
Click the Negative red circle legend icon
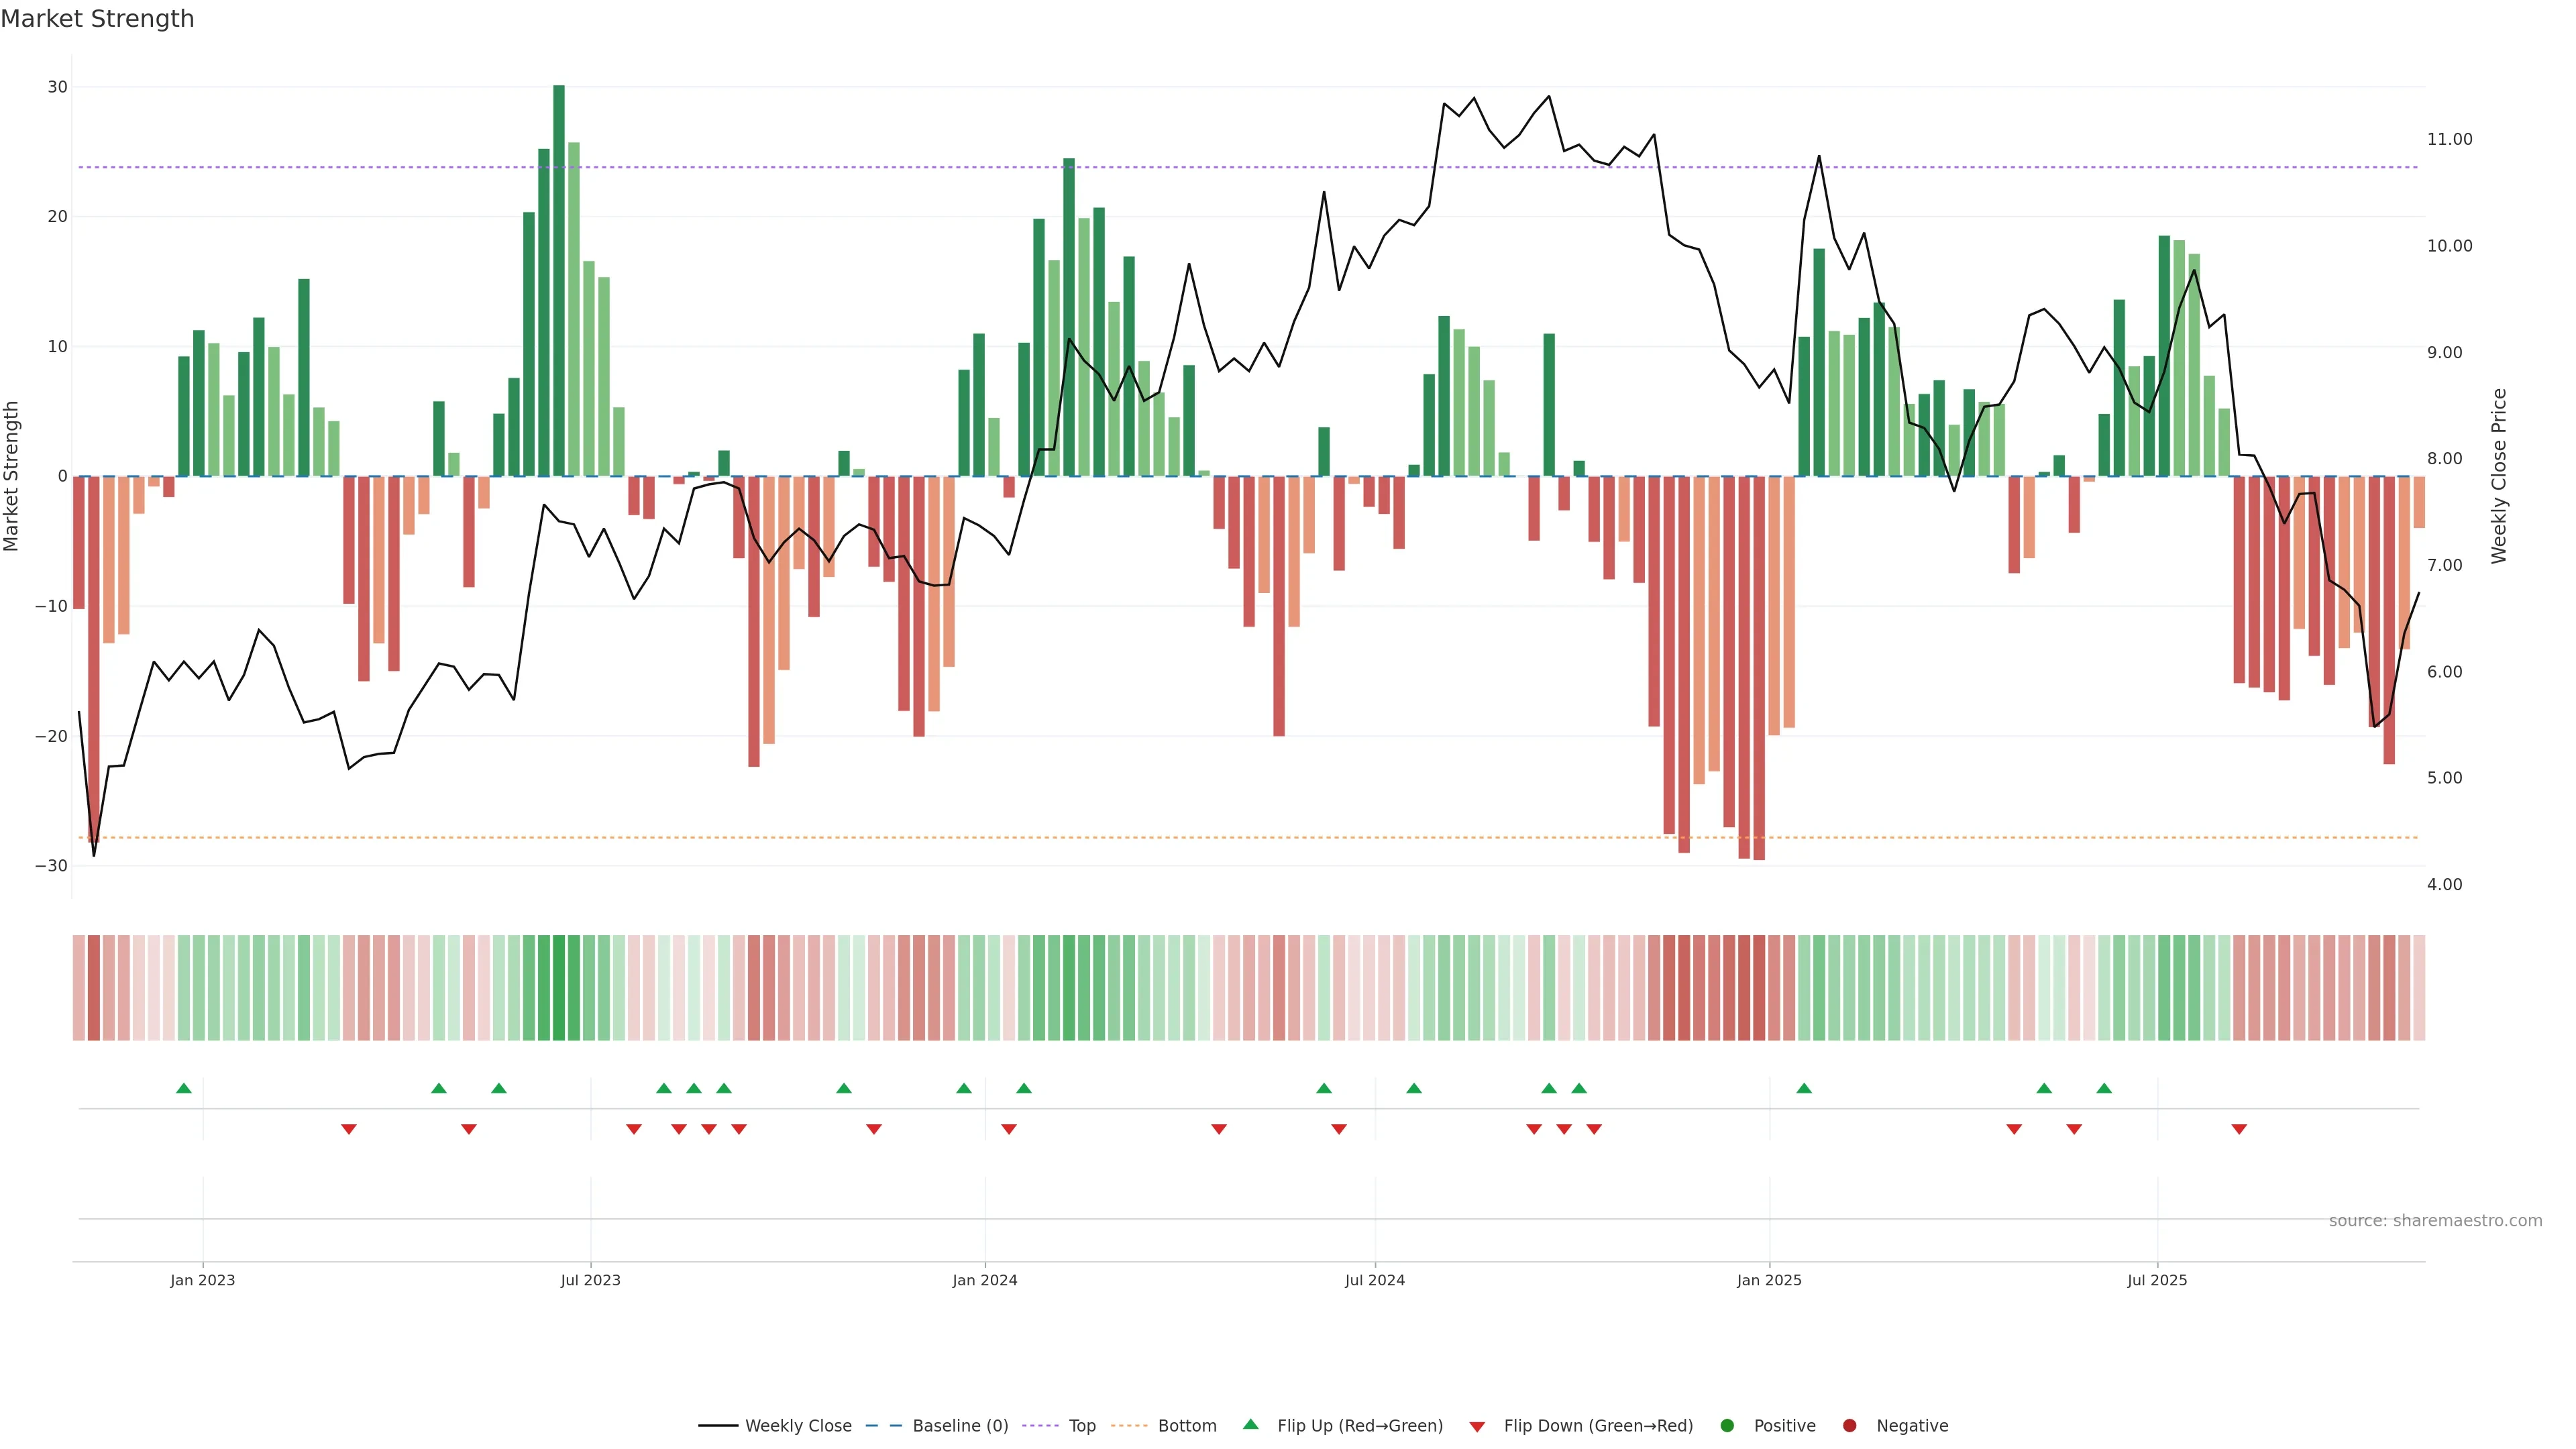[x=1849, y=1425]
